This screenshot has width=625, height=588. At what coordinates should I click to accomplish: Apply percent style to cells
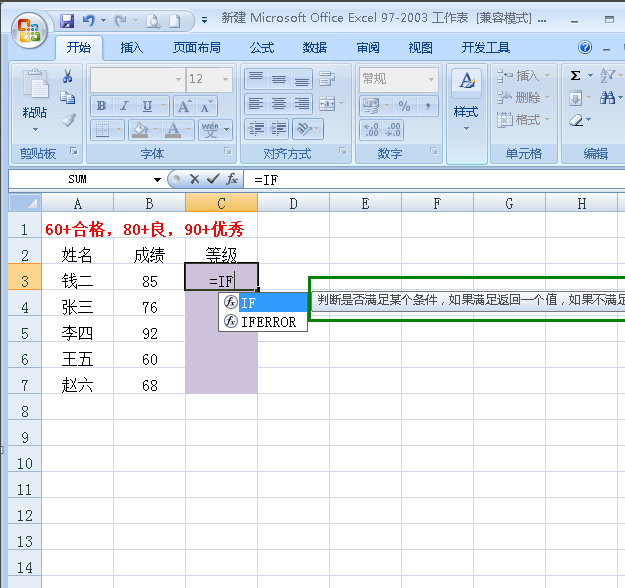click(x=404, y=106)
